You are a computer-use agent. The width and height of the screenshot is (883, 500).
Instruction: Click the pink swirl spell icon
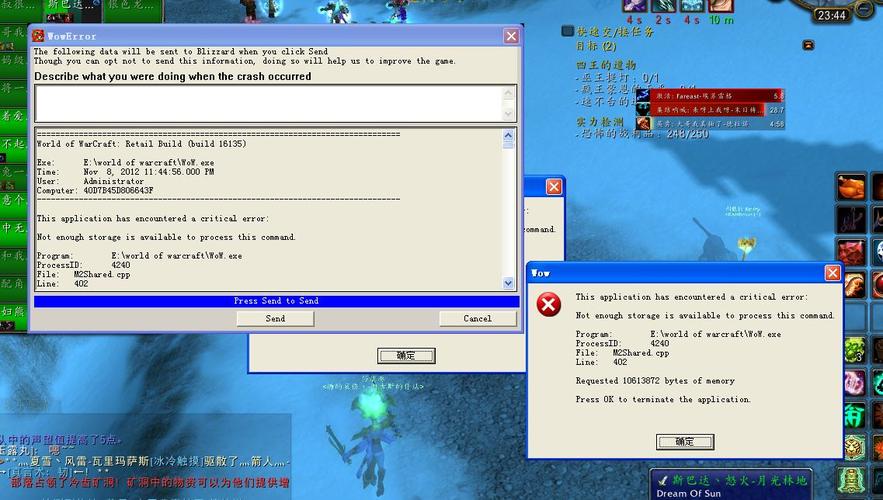coord(854,382)
